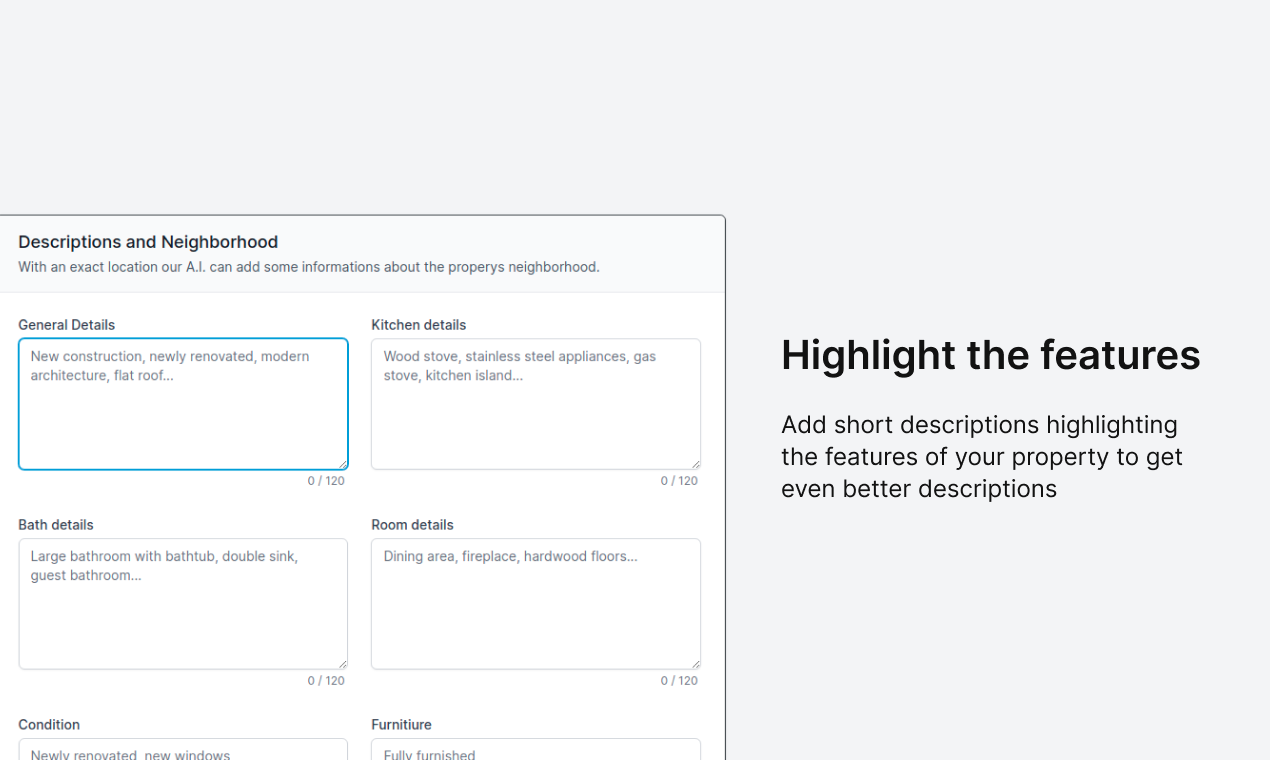Grab the Room details resize handle
This screenshot has height=760, width=1270.
point(695,663)
